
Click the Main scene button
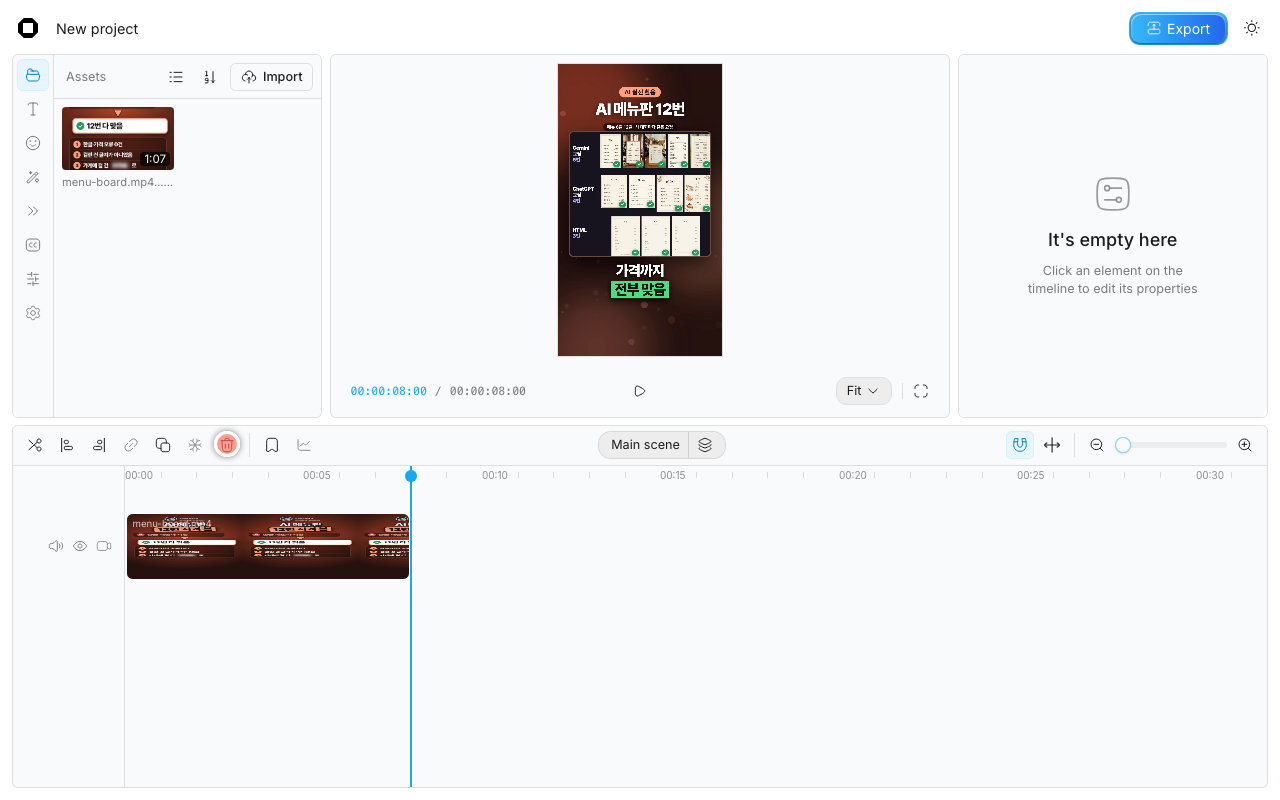click(x=645, y=445)
